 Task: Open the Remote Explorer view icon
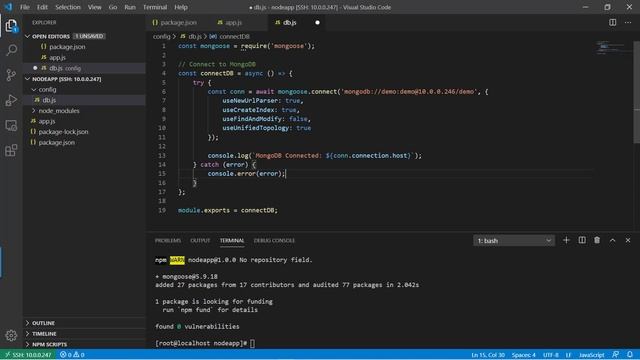click(11, 126)
